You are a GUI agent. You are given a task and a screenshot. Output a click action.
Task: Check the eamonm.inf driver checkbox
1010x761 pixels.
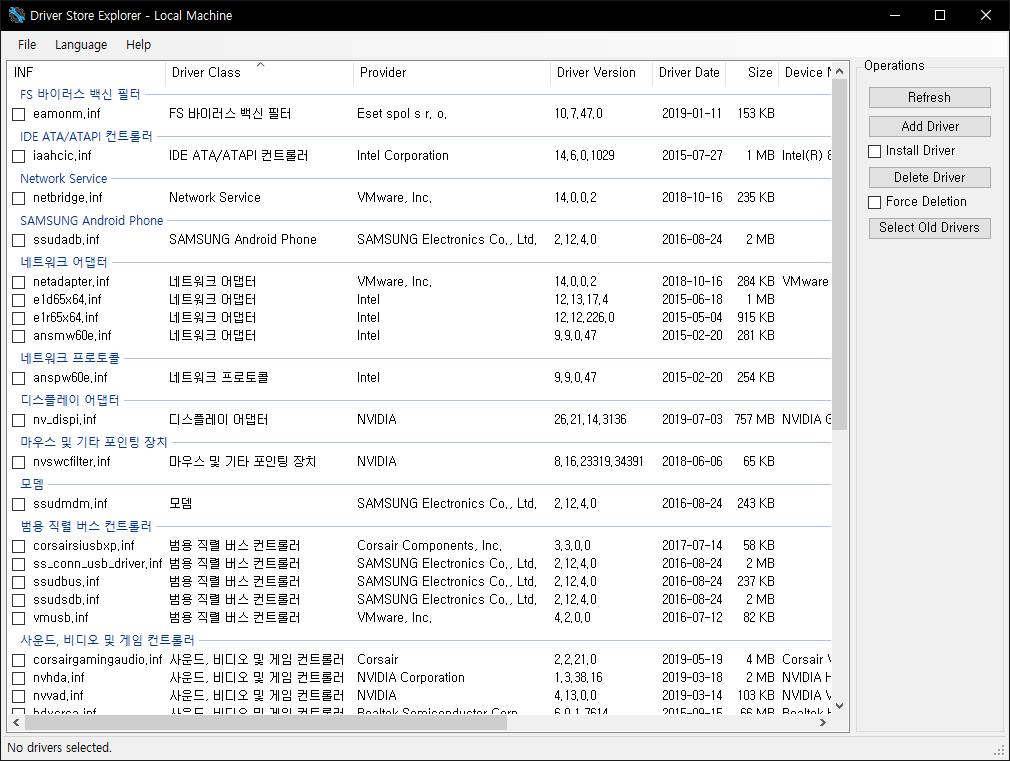click(x=19, y=114)
